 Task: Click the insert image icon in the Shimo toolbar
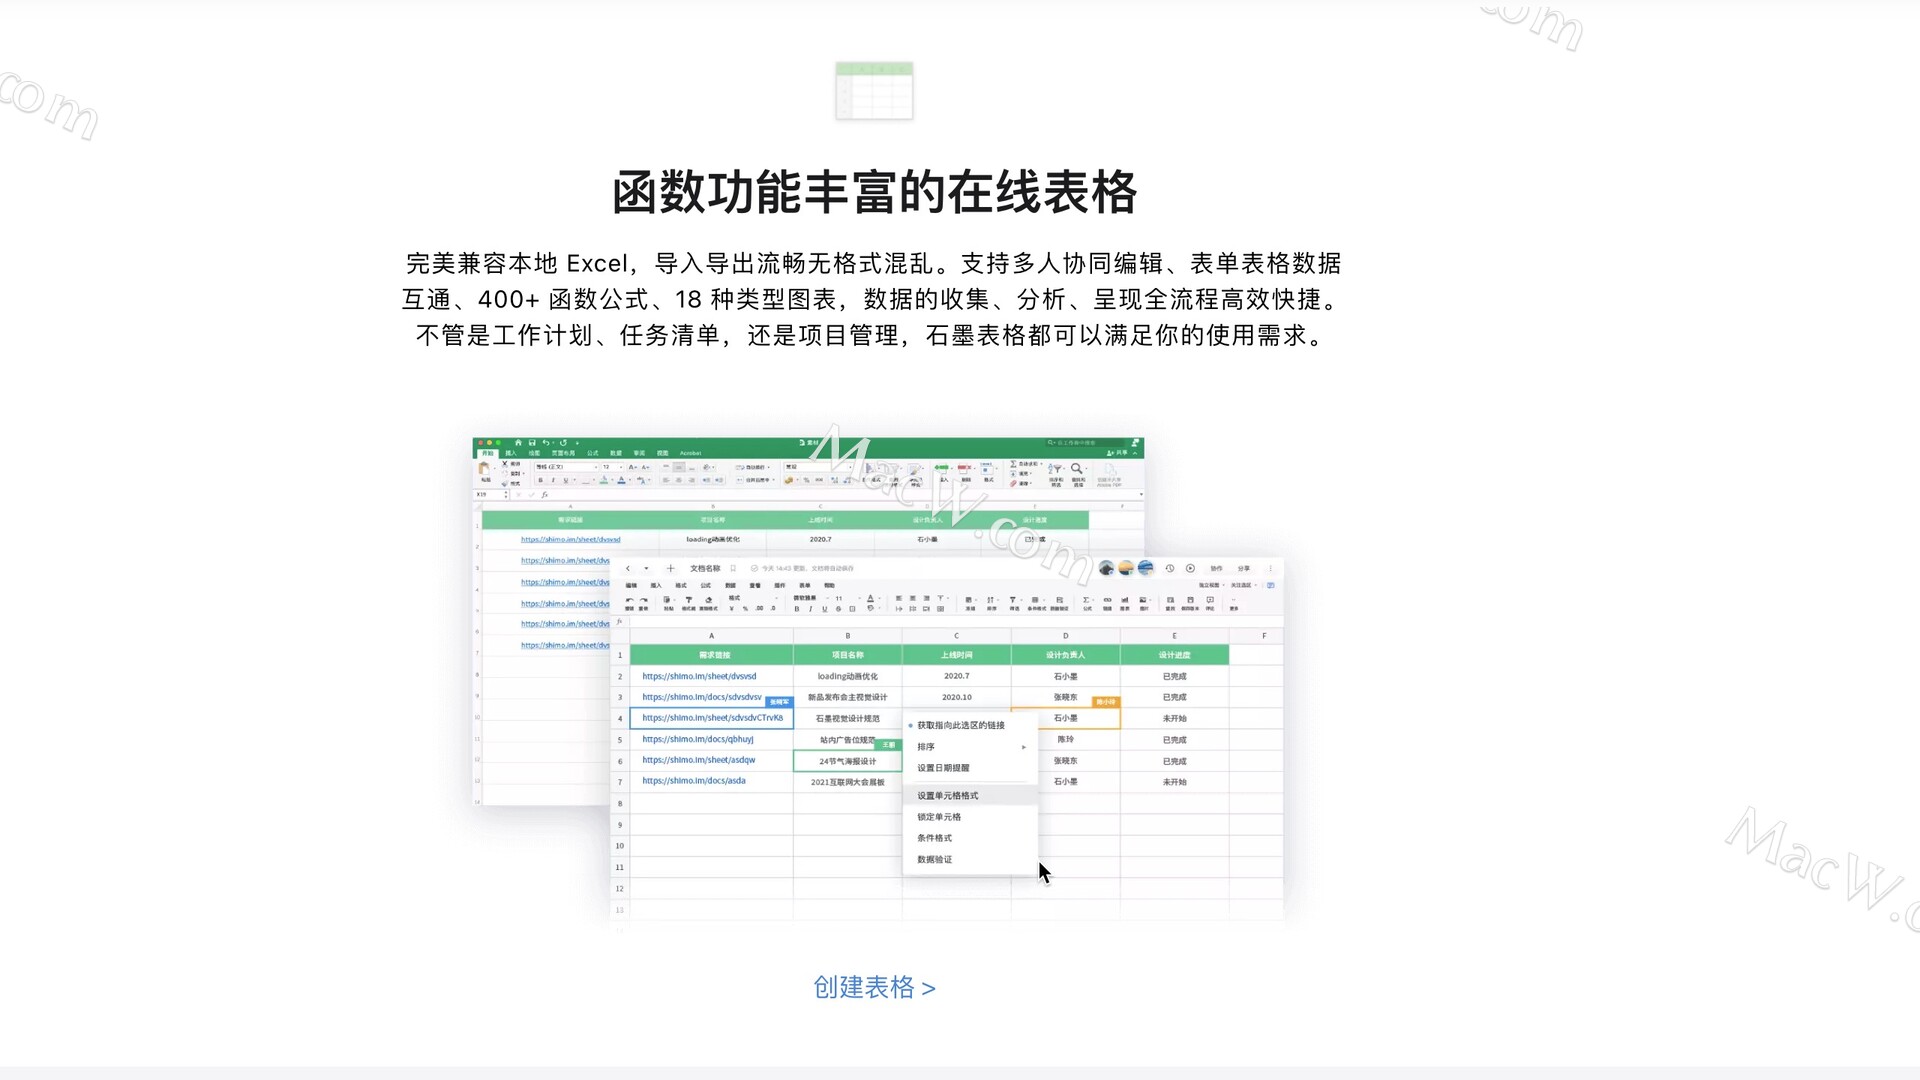[x=1142, y=600]
